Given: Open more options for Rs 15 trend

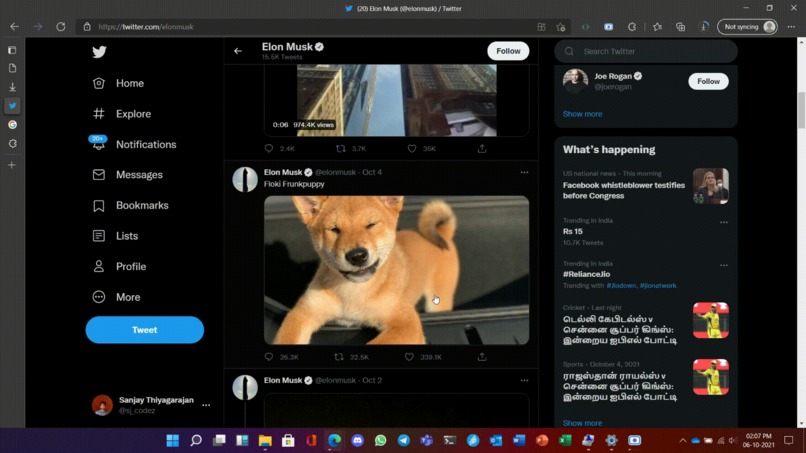Looking at the screenshot, I should (x=724, y=222).
